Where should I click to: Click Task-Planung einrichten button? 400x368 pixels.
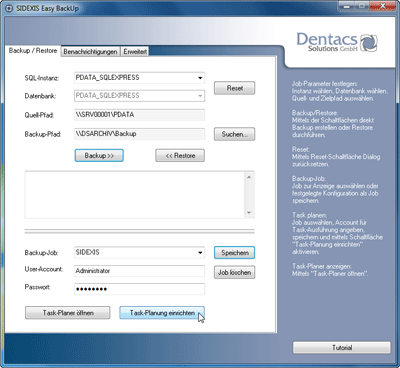coord(162,313)
